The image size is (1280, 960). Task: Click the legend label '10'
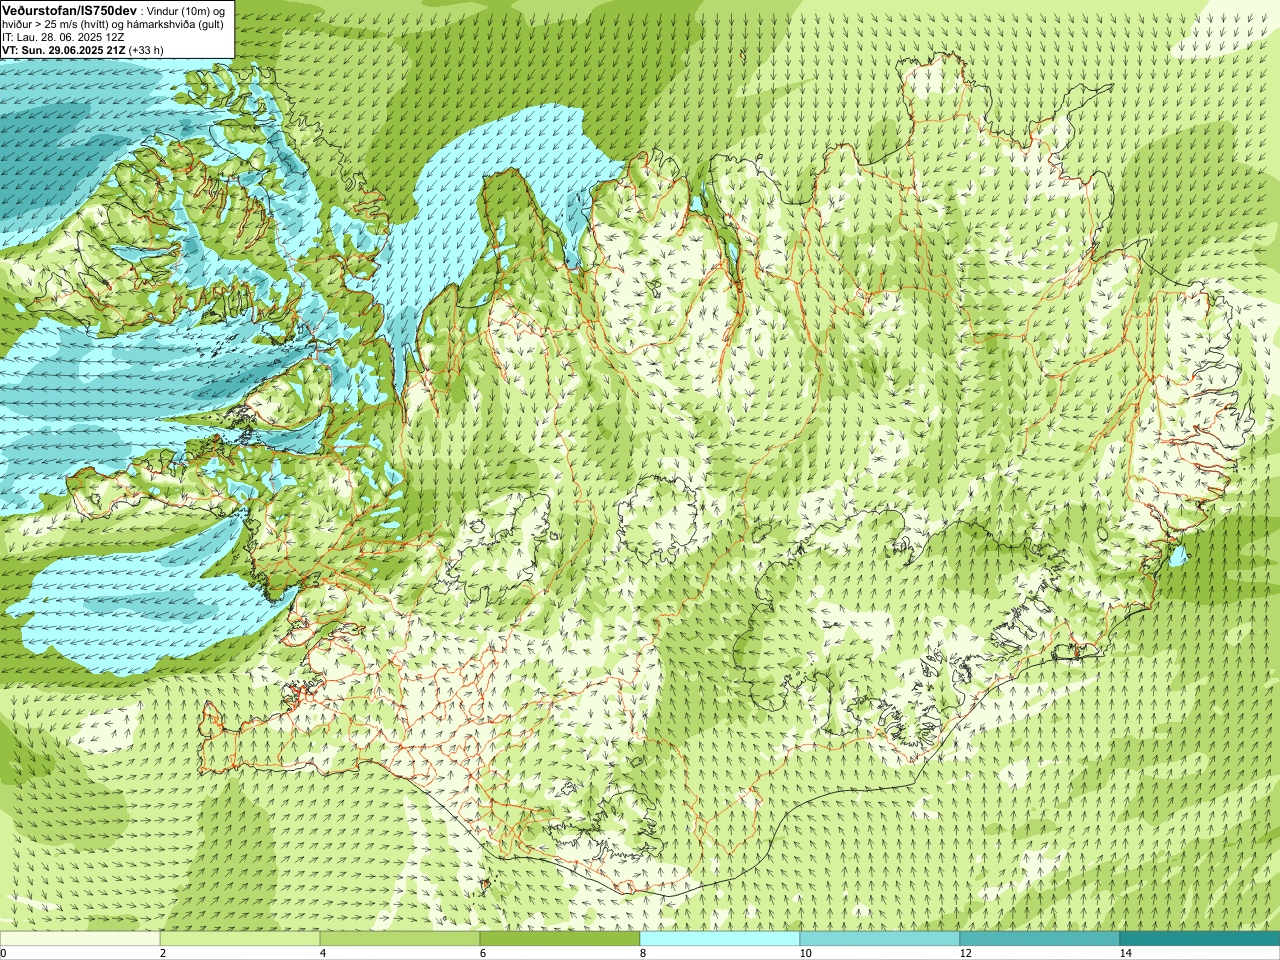(x=805, y=953)
